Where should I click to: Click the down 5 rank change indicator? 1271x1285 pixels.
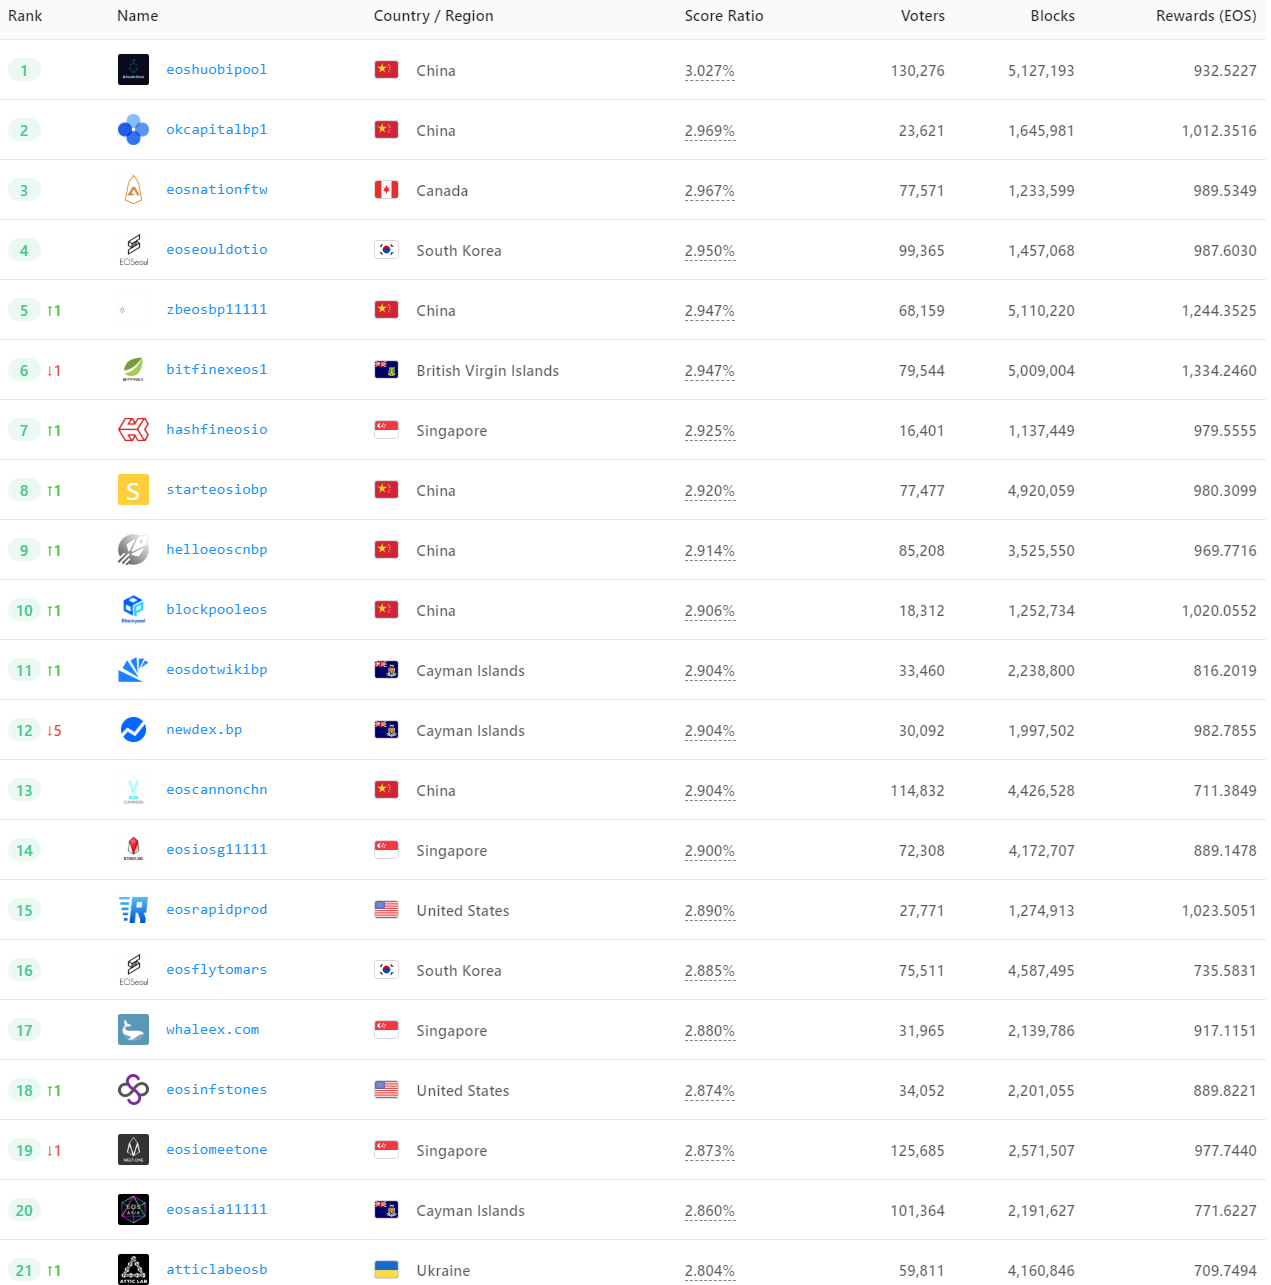tap(54, 731)
